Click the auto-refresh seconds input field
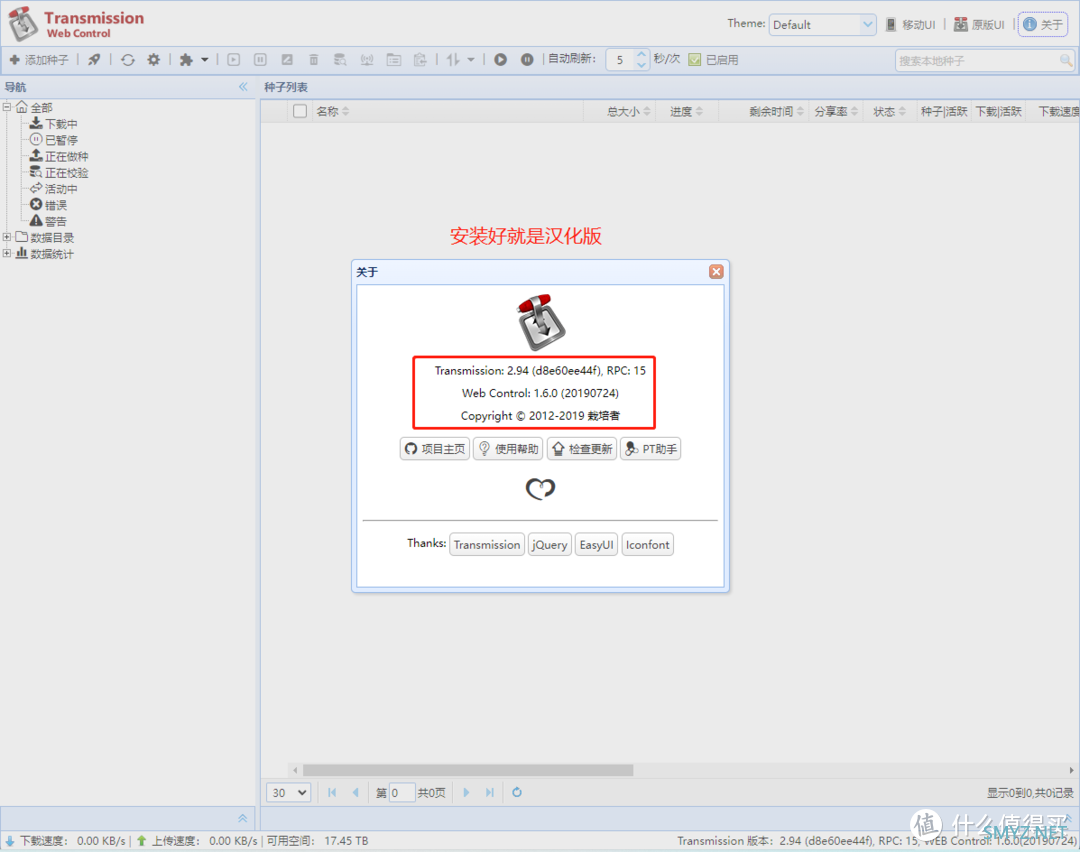 point(621,60)
